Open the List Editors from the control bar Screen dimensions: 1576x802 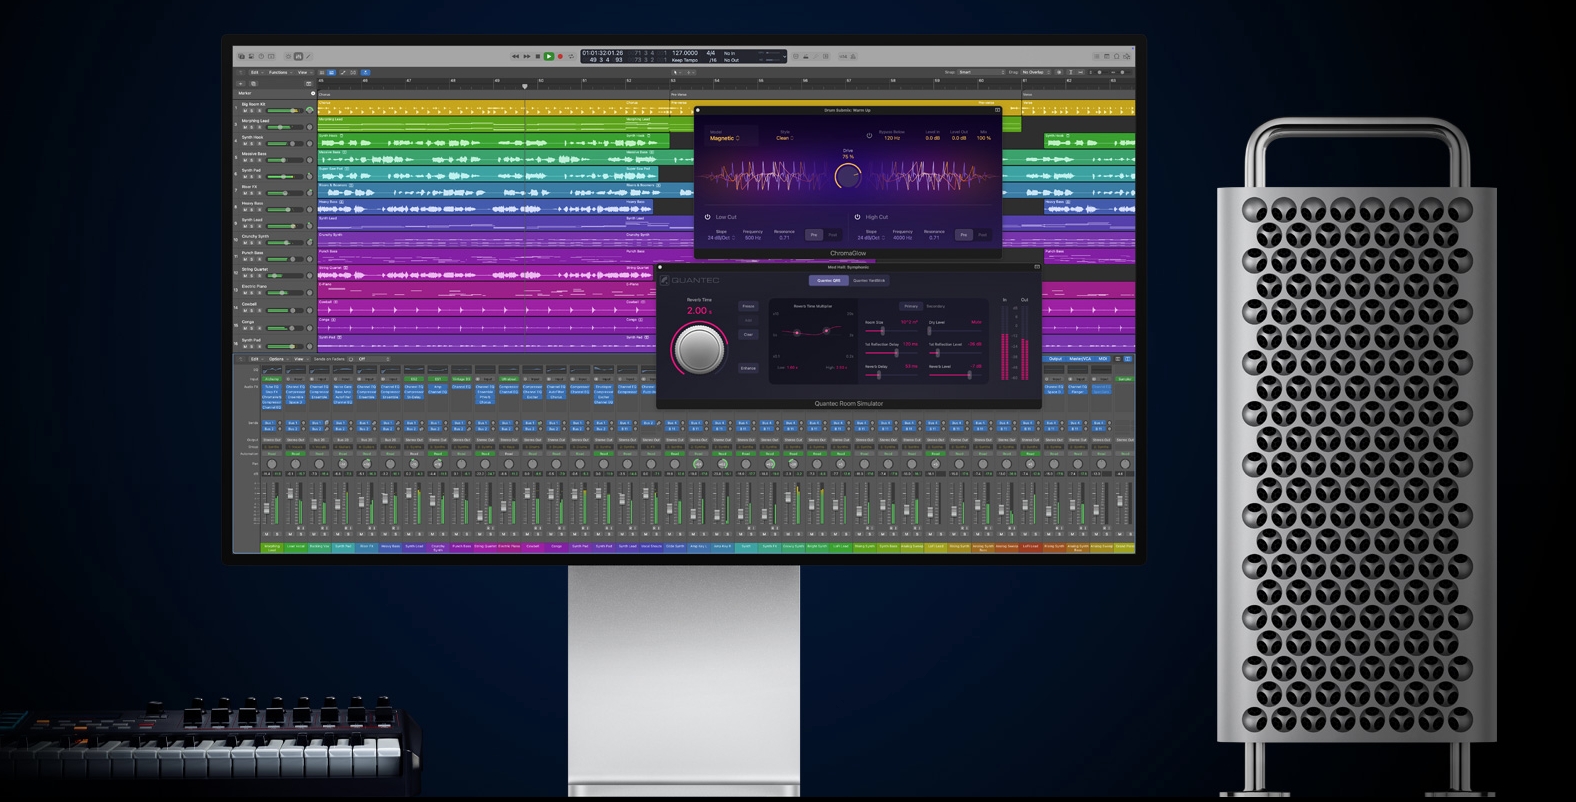pyautogui.click(x=1096, y=56)
